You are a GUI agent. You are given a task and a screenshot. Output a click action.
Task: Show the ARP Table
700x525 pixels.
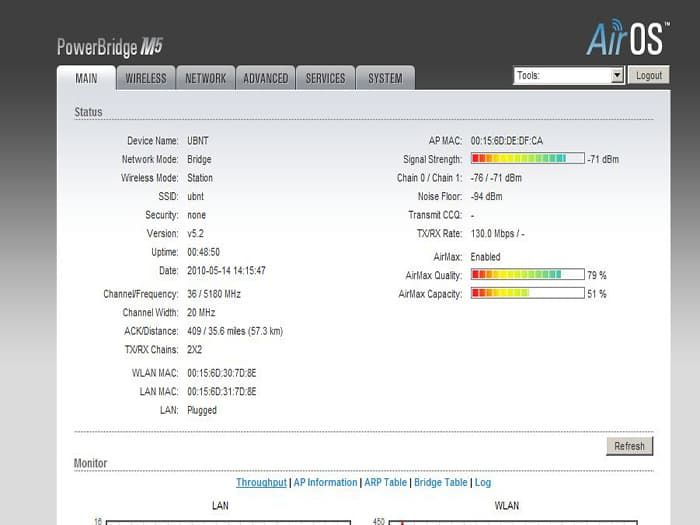pos(385,483)
